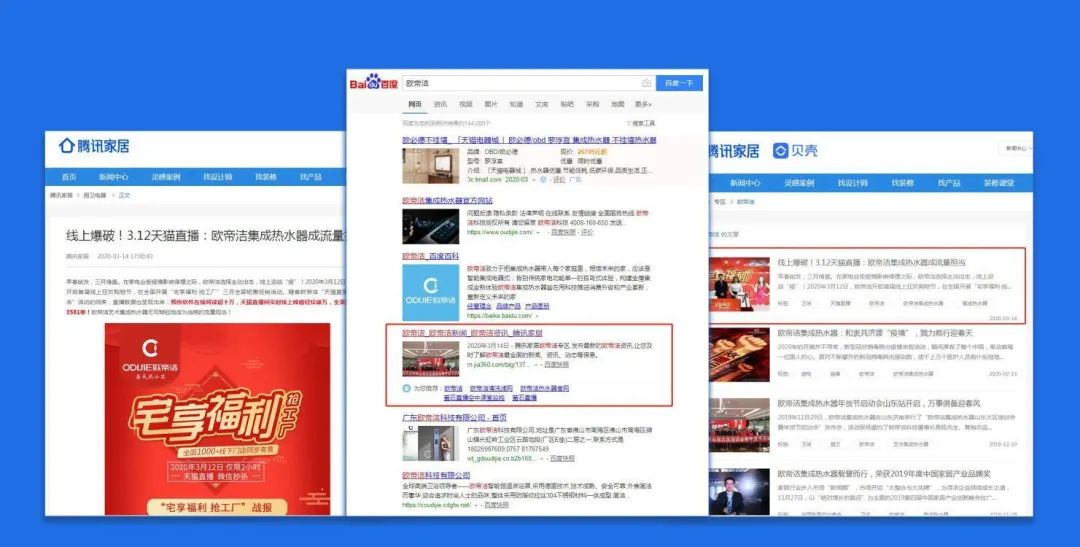Click 找装修 in left 腾讯家居 nav bar
Image resolution: width=1080 pixels, height=547 pixels.
click(x=266, y=177)
